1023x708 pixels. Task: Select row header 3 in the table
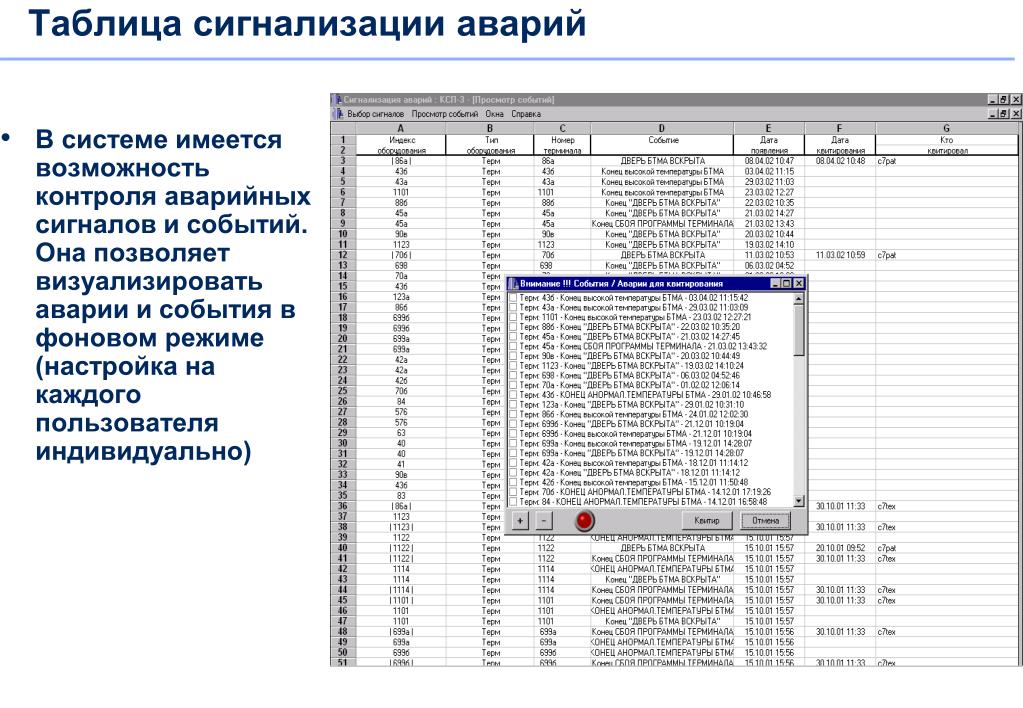coord(343,161)
